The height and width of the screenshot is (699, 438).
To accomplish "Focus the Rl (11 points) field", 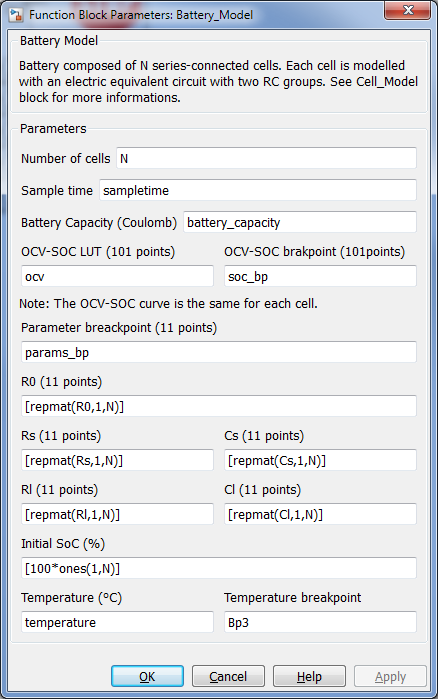I will (118, 514).
